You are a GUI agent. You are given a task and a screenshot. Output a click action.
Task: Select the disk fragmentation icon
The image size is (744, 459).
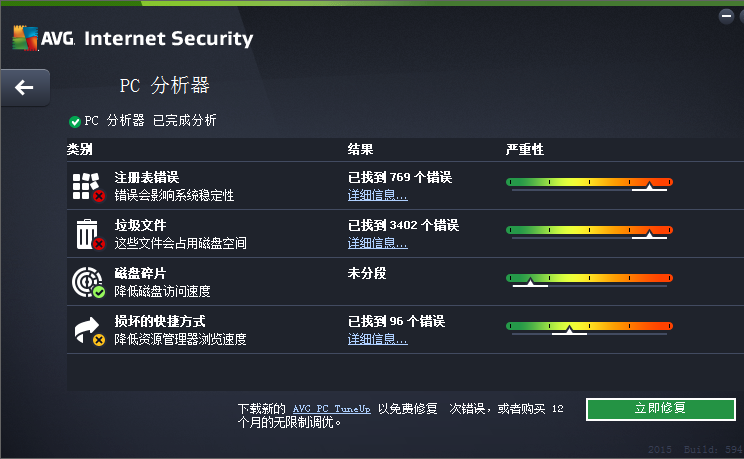coord(88,282)
